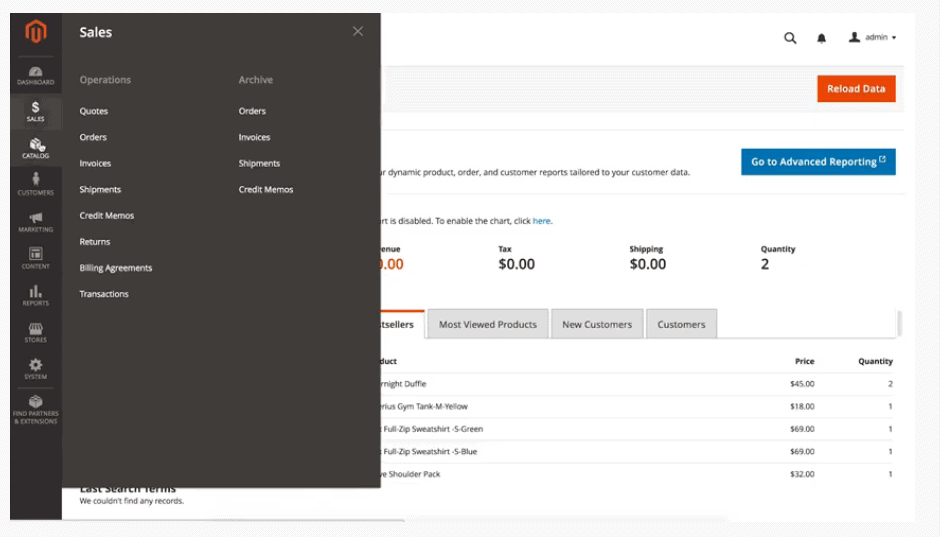Click the 'here' chart enable link
The image size is (940, 537).
541,221
